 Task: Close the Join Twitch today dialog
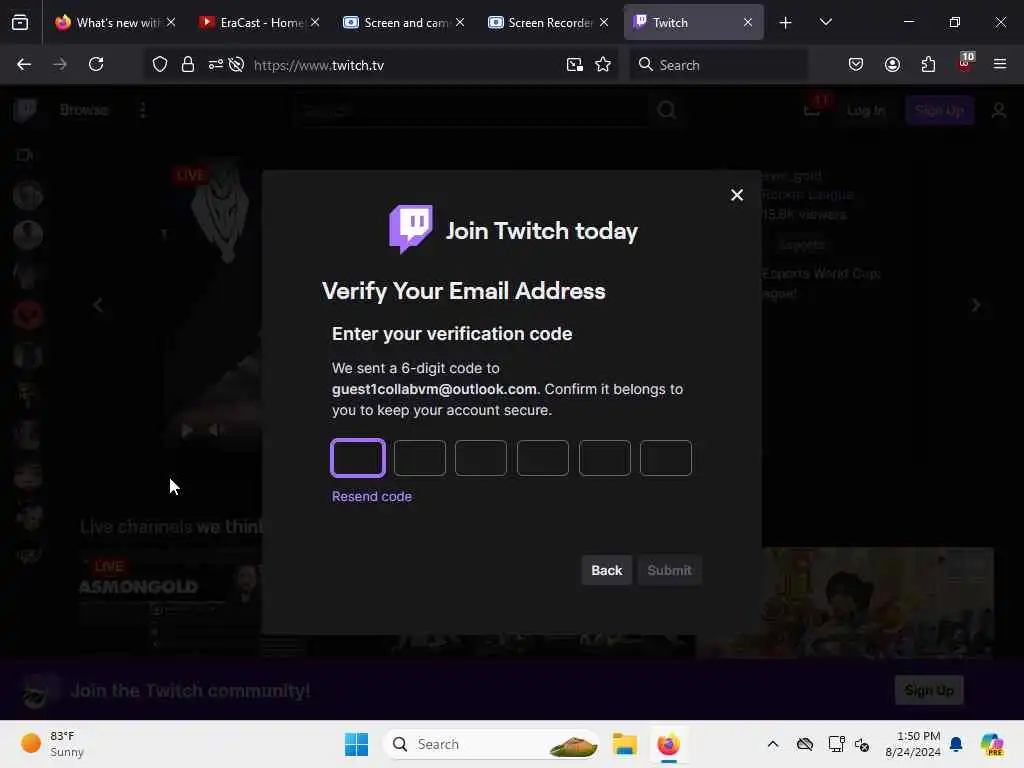click(x=737, y=195)
